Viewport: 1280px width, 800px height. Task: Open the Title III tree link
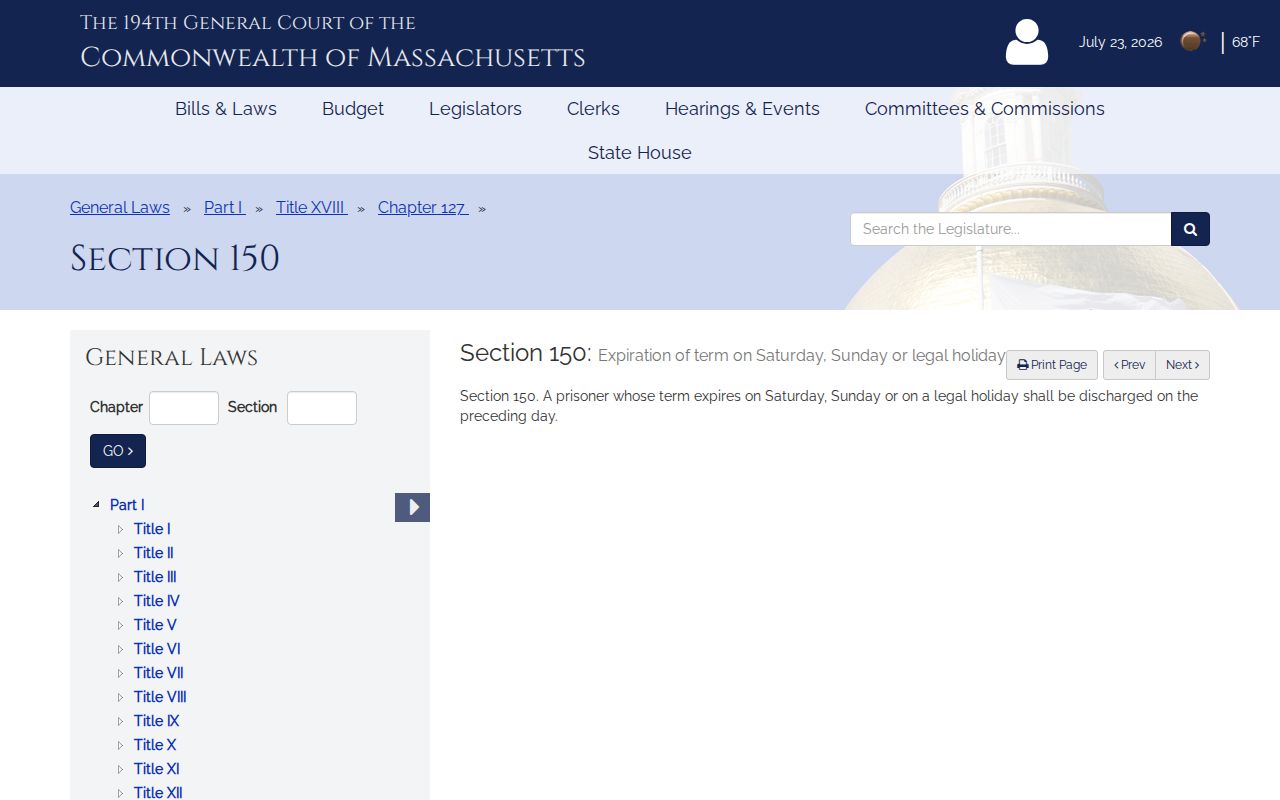click(x=155, y=577)
